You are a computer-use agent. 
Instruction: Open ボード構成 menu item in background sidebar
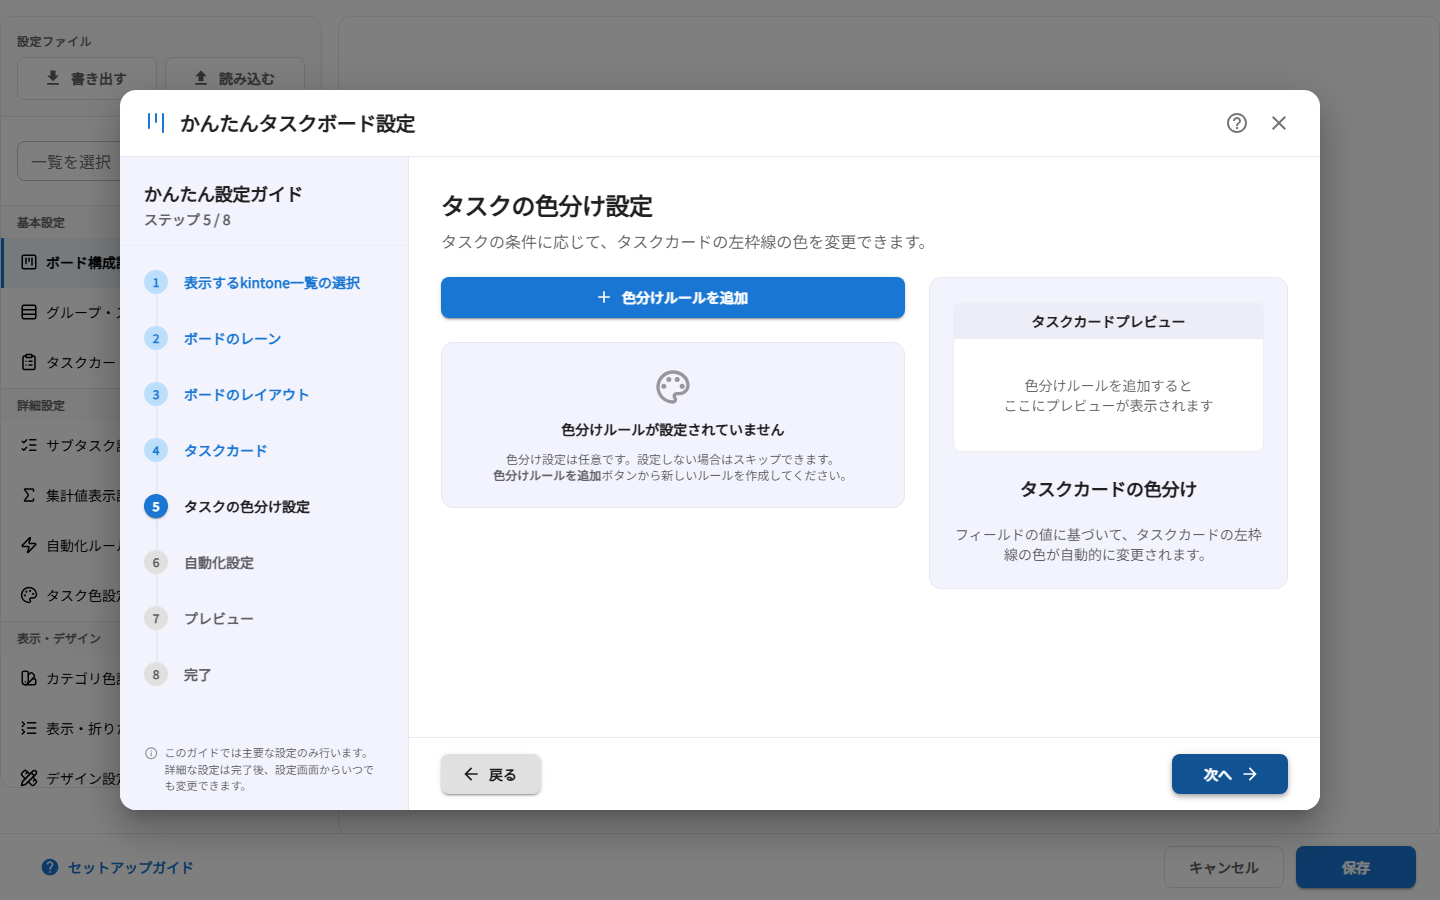61,262
